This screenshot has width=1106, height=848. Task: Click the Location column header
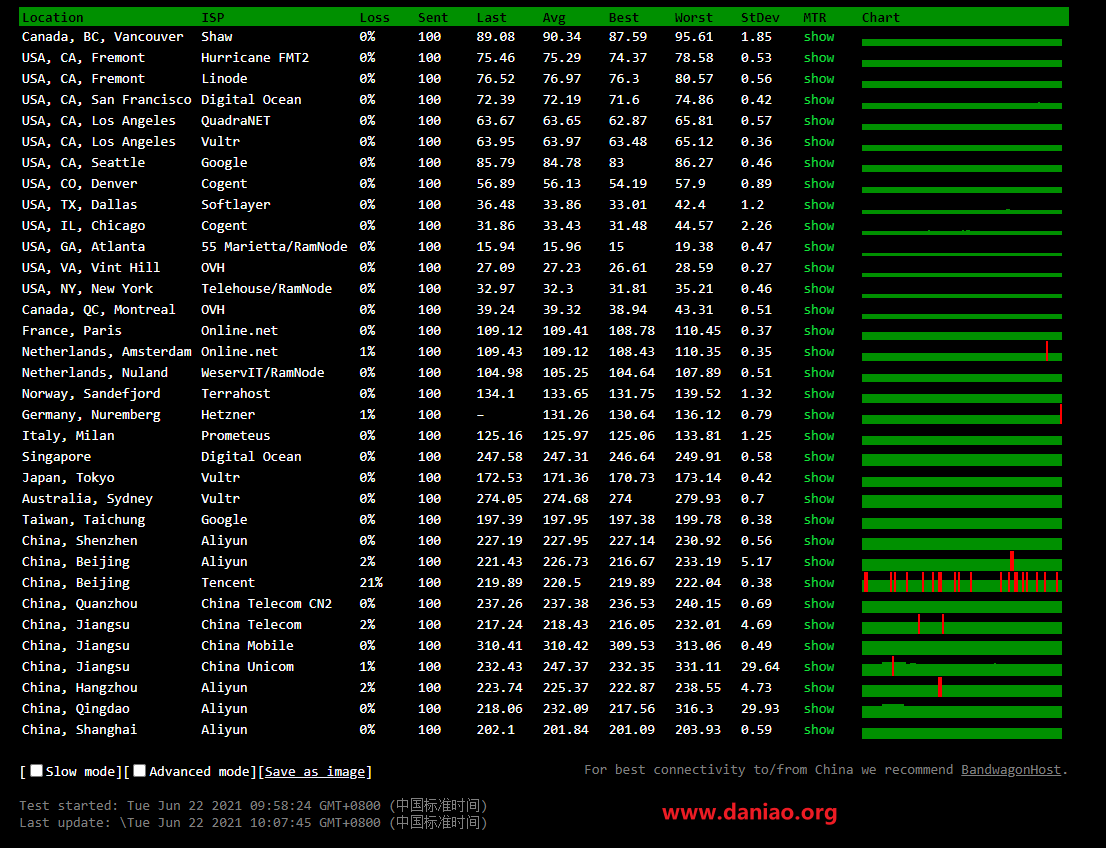click(x=52, y=18)
